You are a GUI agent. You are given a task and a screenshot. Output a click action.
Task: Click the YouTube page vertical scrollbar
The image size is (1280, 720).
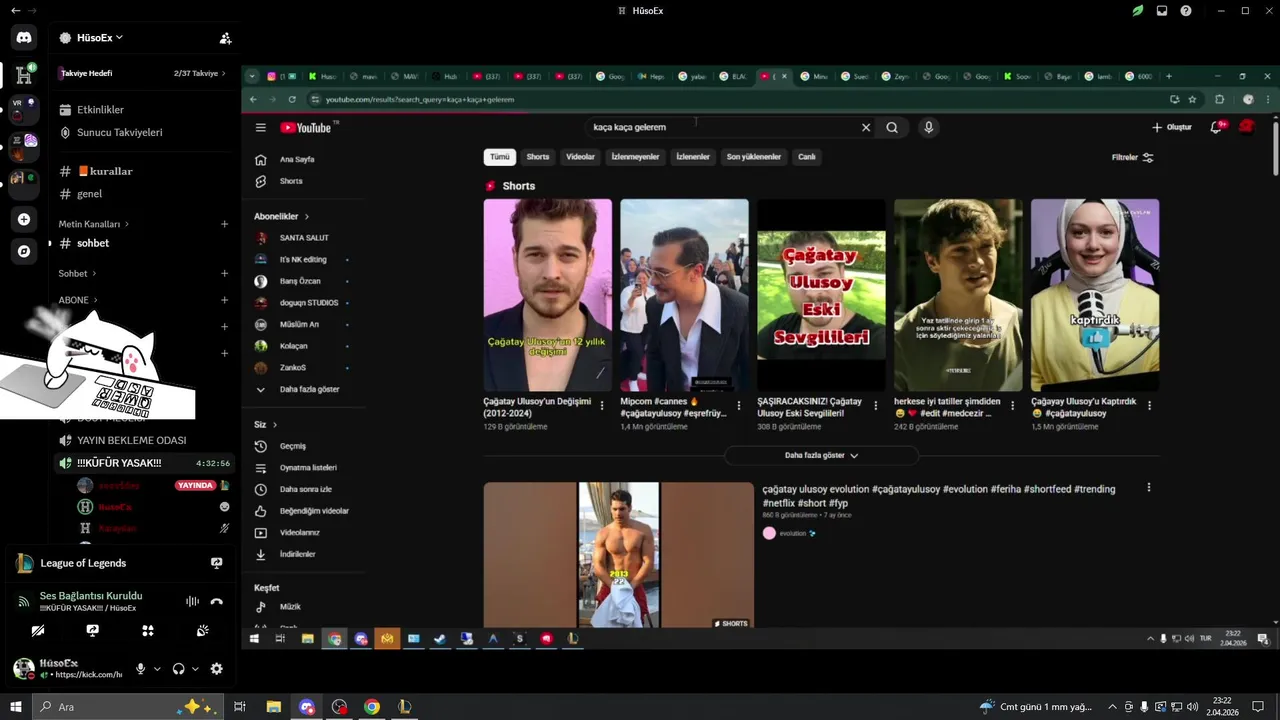click(1275, 147)
